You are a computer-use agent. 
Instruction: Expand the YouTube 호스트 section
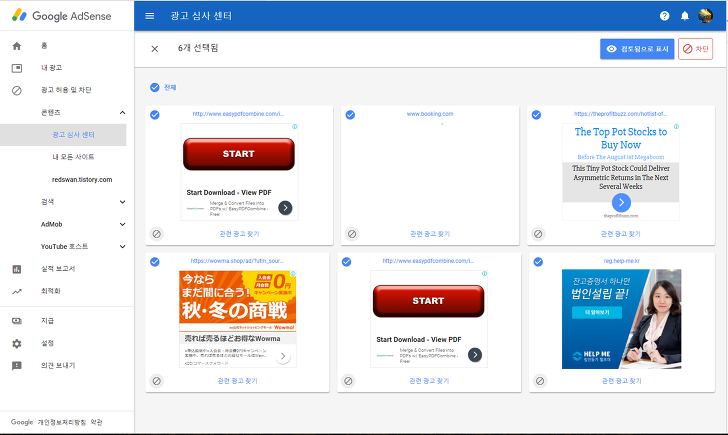123,247
